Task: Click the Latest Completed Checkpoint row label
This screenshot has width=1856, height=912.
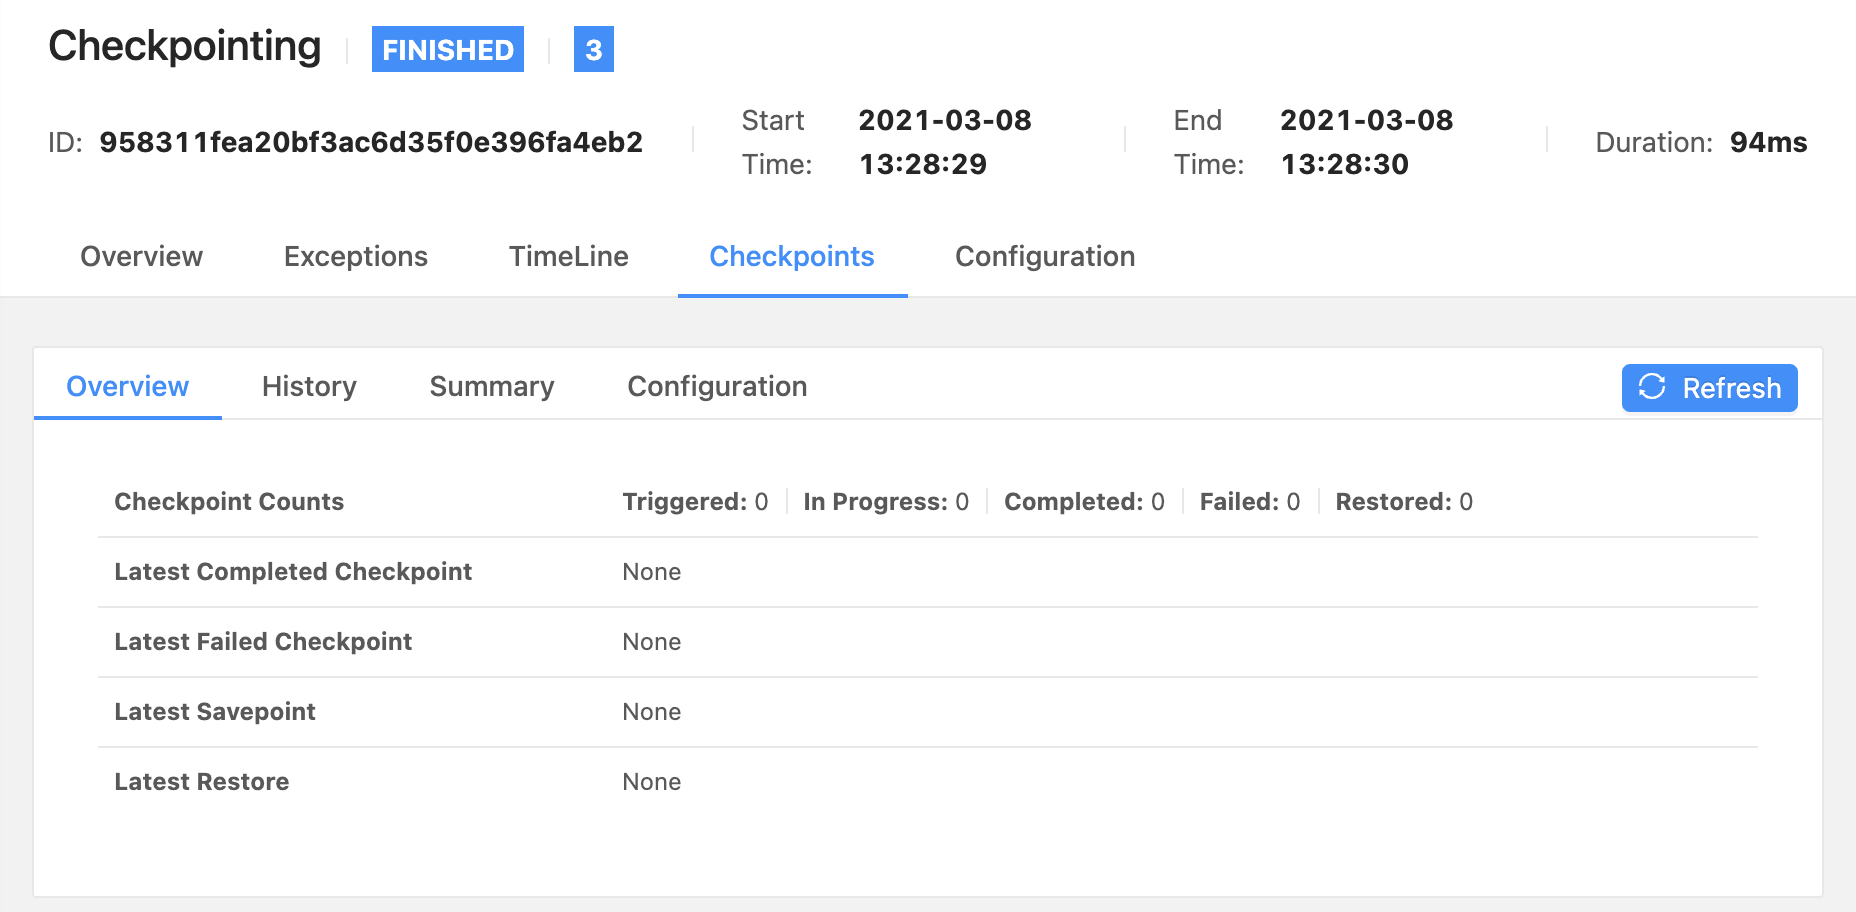Action: (293, 572)
